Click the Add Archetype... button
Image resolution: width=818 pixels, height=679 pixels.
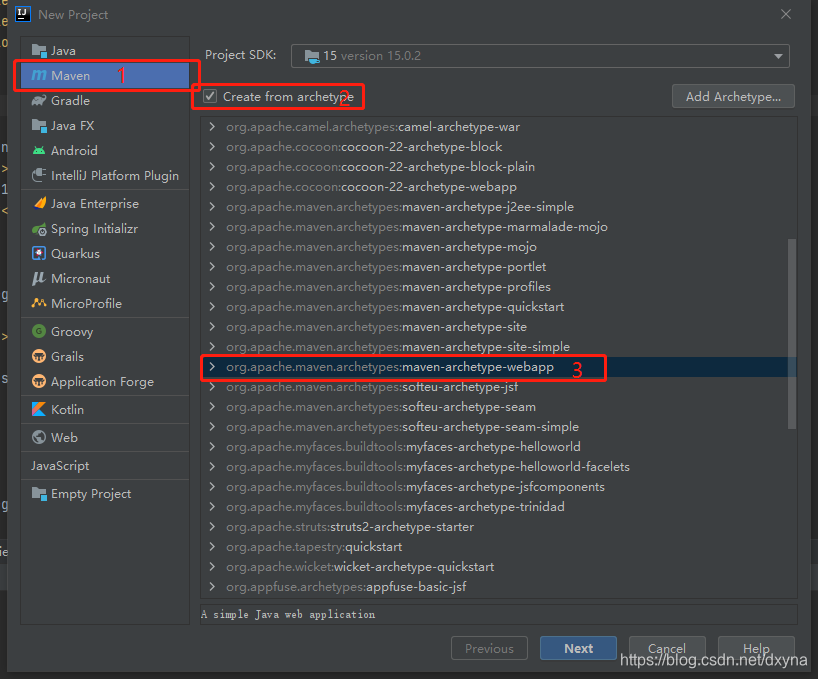733,96
